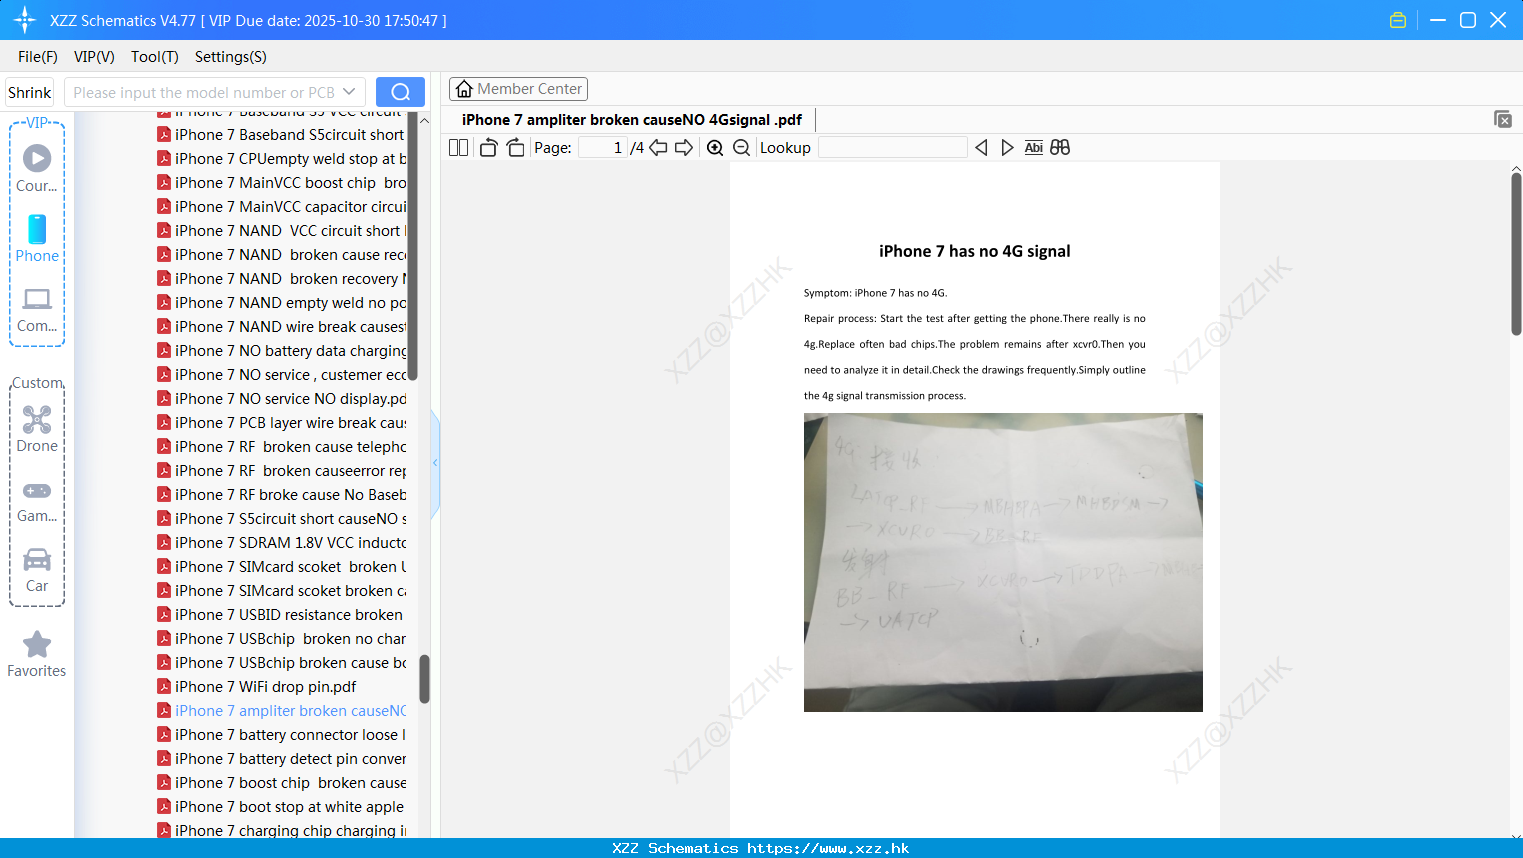The width and height of the screenshot is (1523, 858).
Task: Open iPhone 7 boot stop at white apple file
Action: (281, 807)
